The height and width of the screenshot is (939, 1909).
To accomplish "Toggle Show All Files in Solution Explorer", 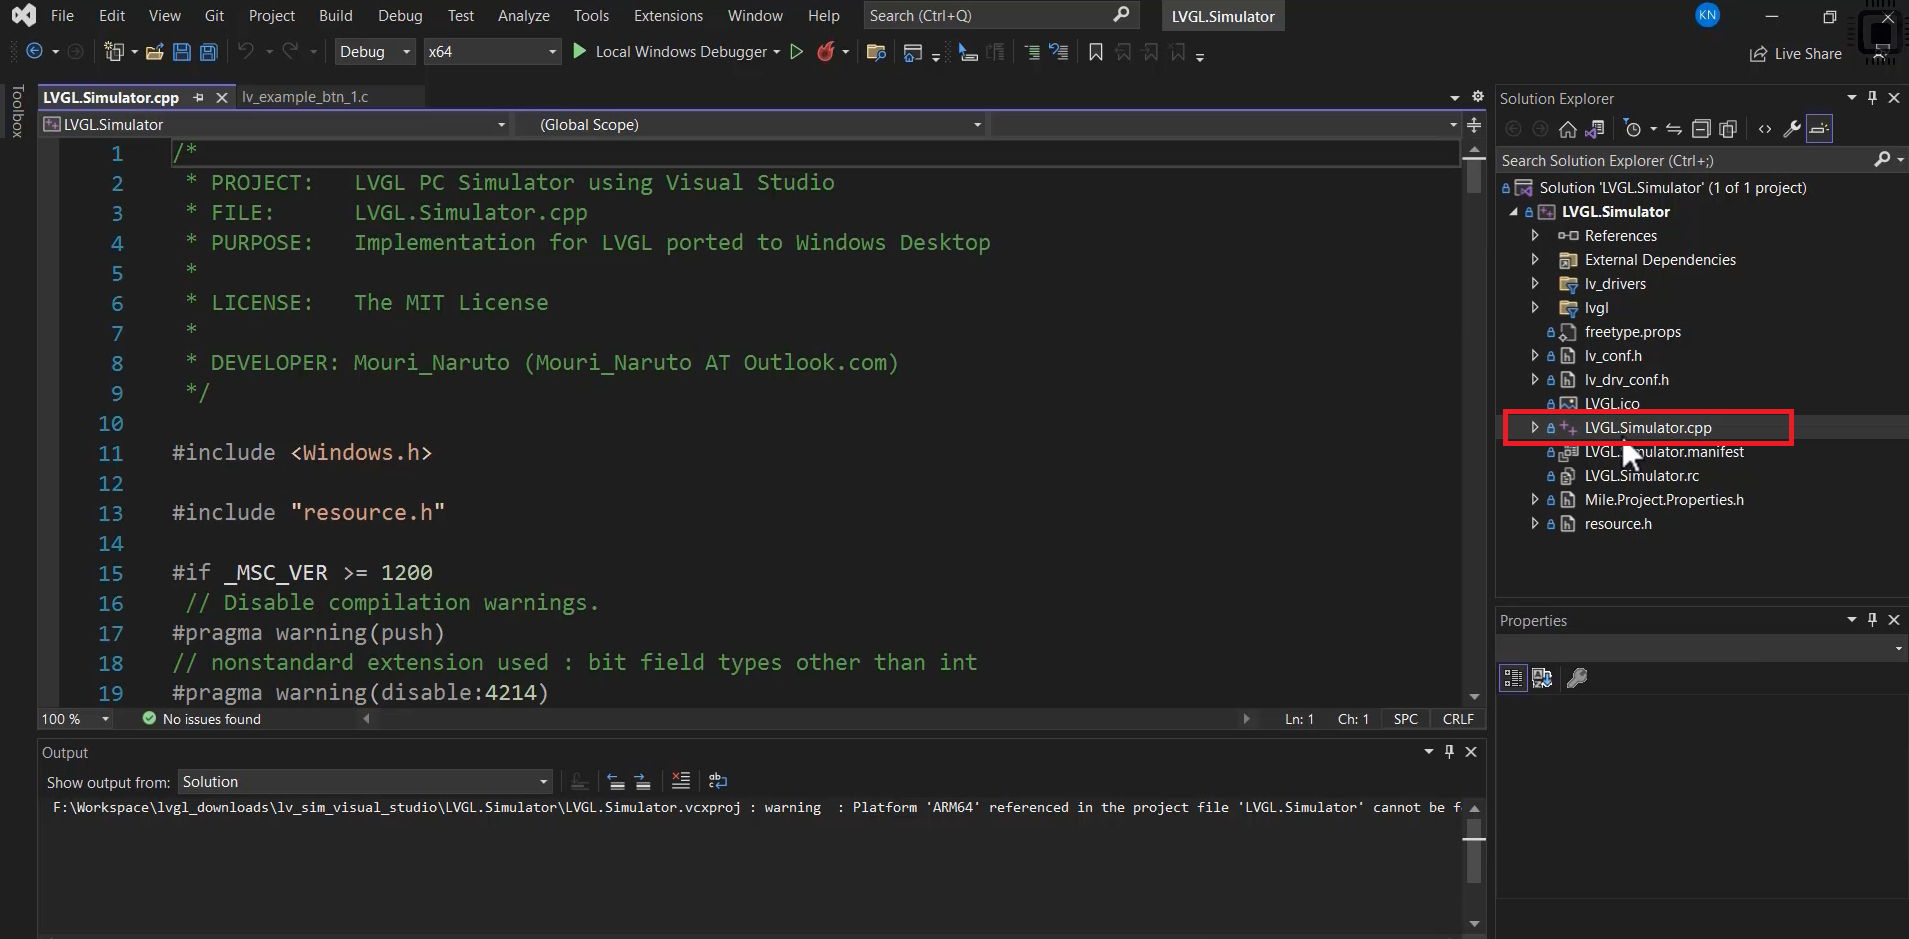I will click(1728, 129).
